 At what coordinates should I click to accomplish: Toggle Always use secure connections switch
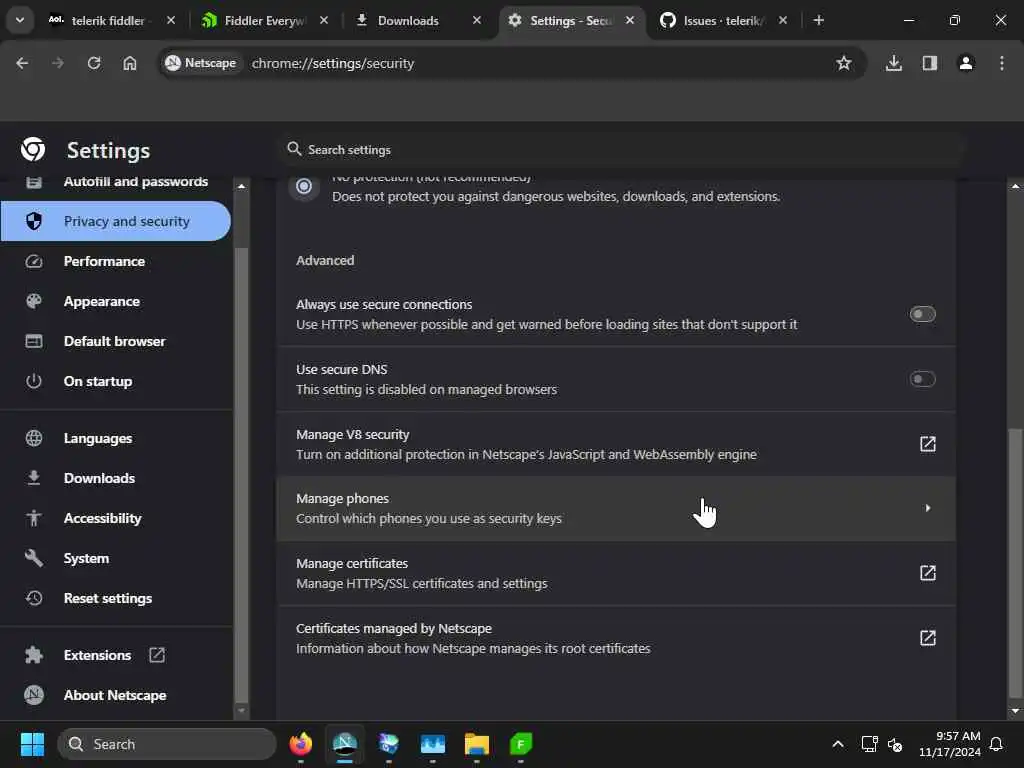pyautogui.click(x=922, y=314)
